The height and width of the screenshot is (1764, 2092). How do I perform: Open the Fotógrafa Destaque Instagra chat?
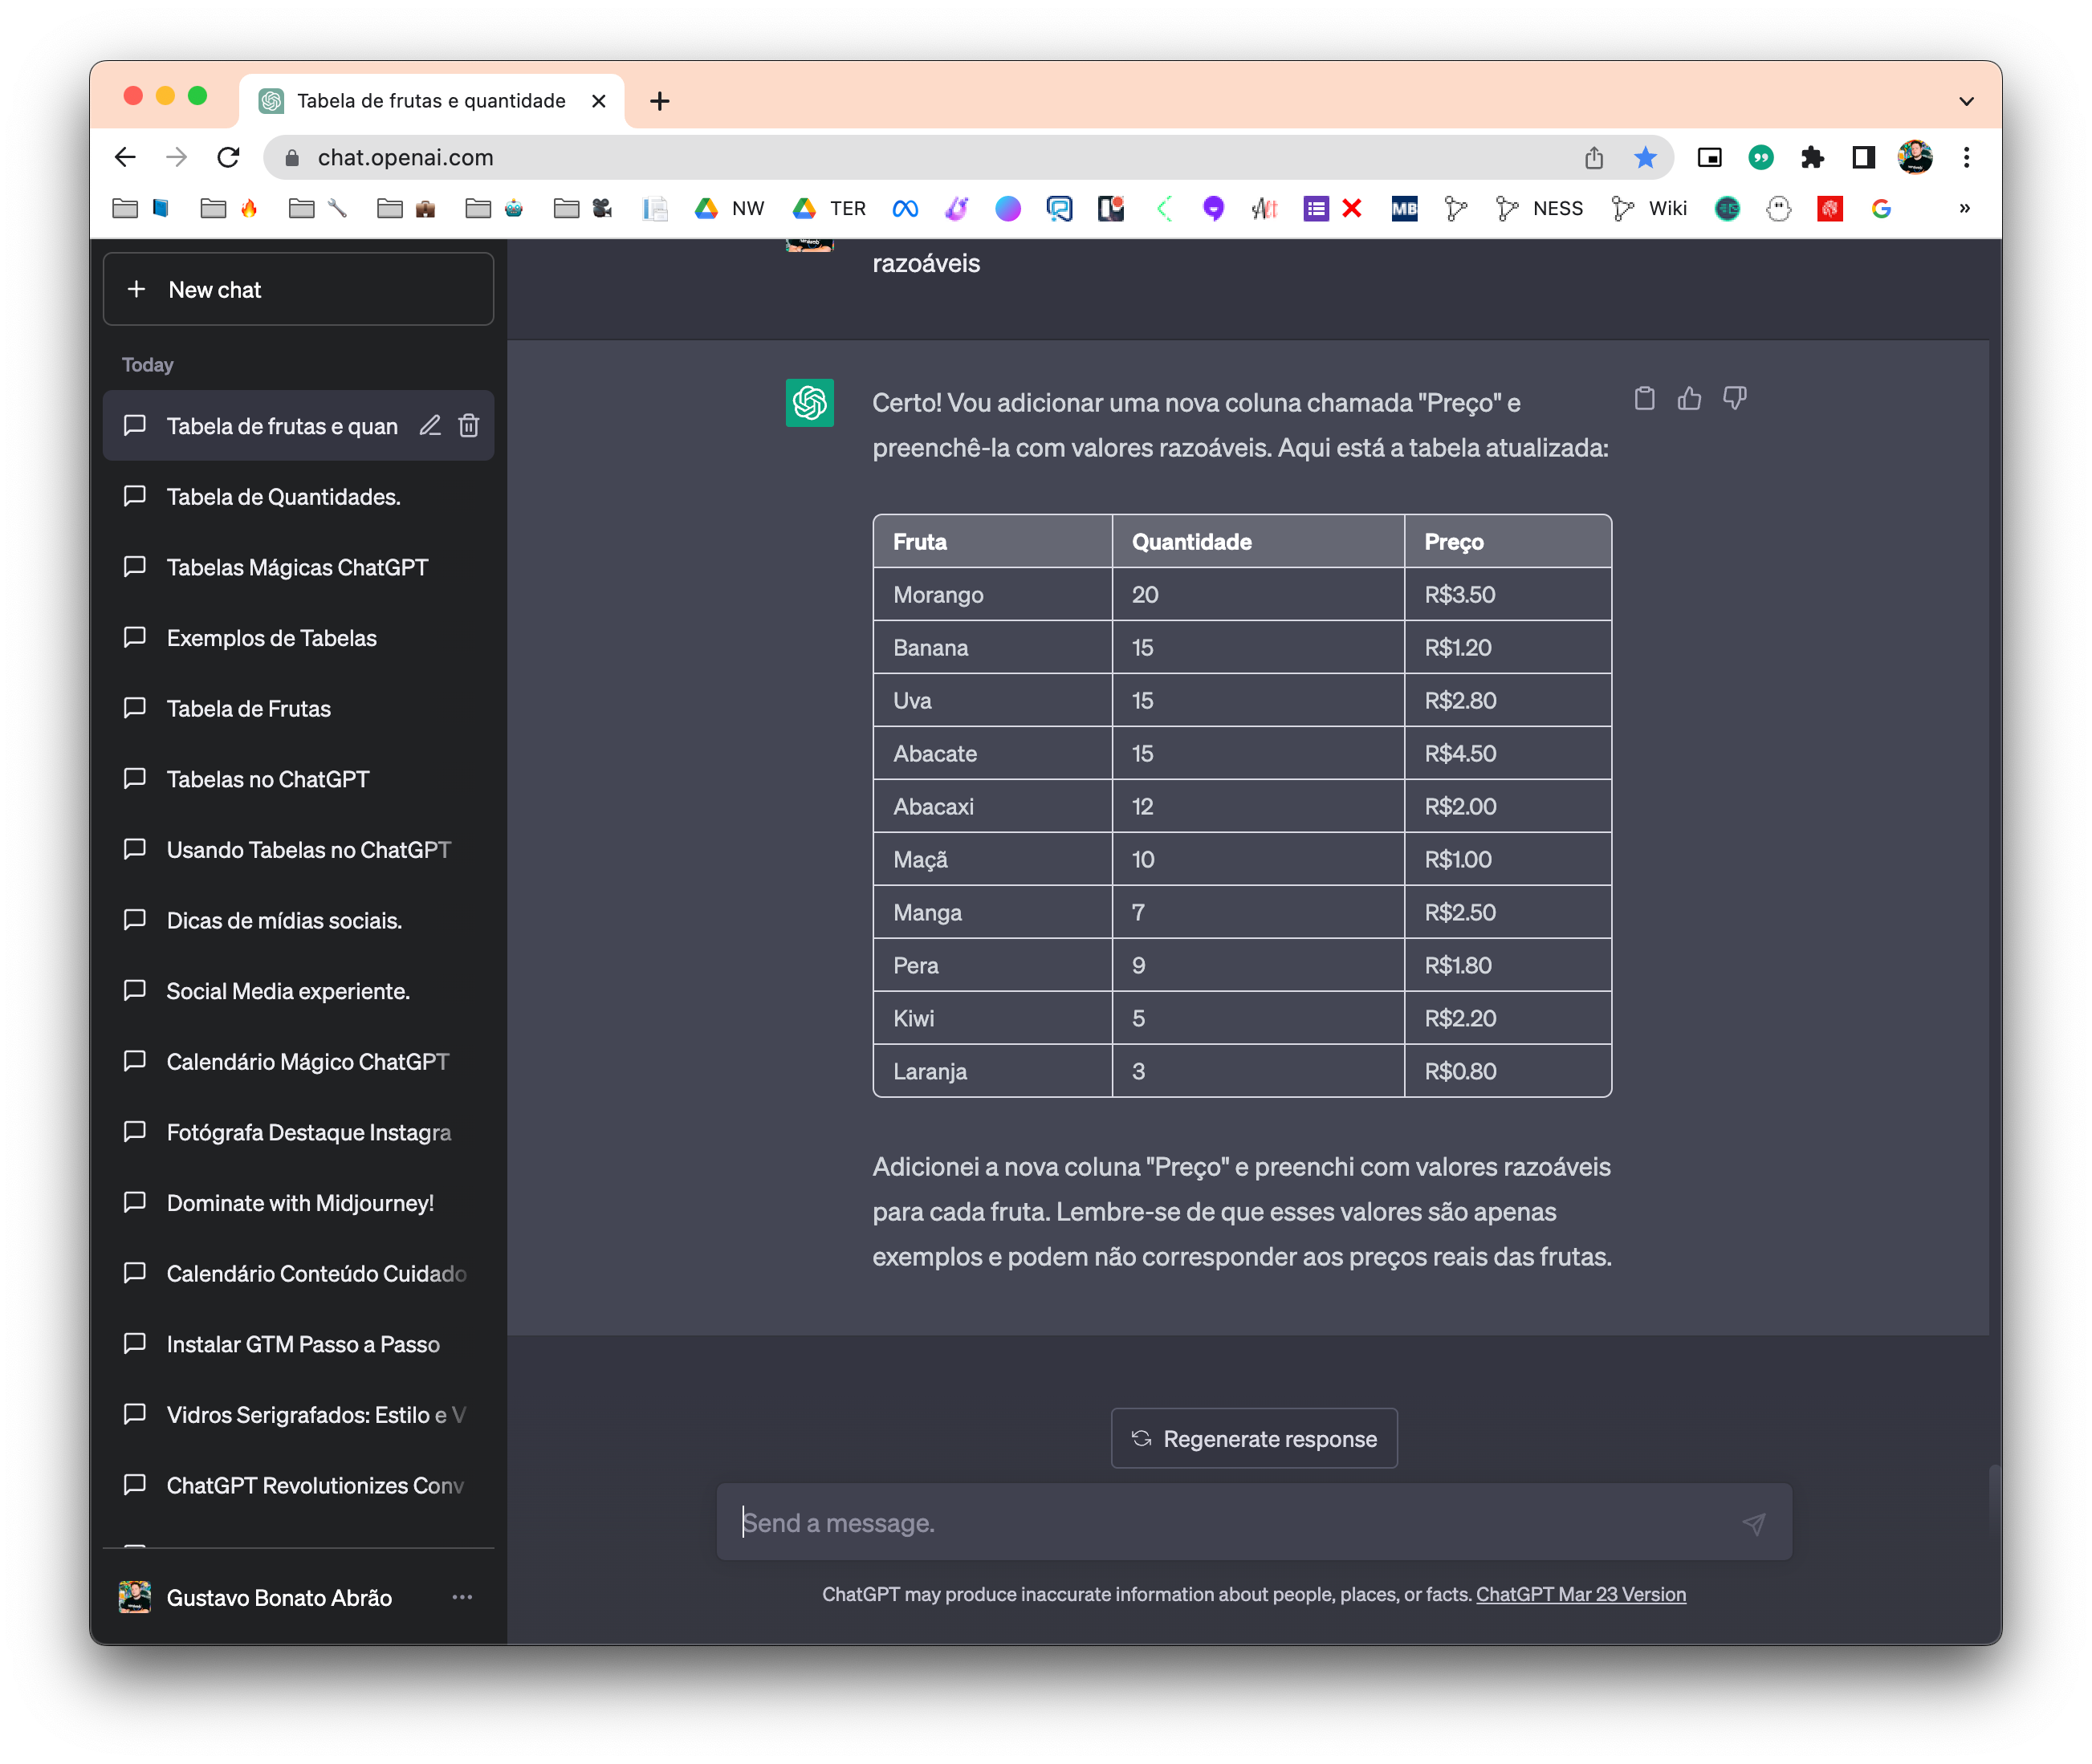[x=298, y=1132]
